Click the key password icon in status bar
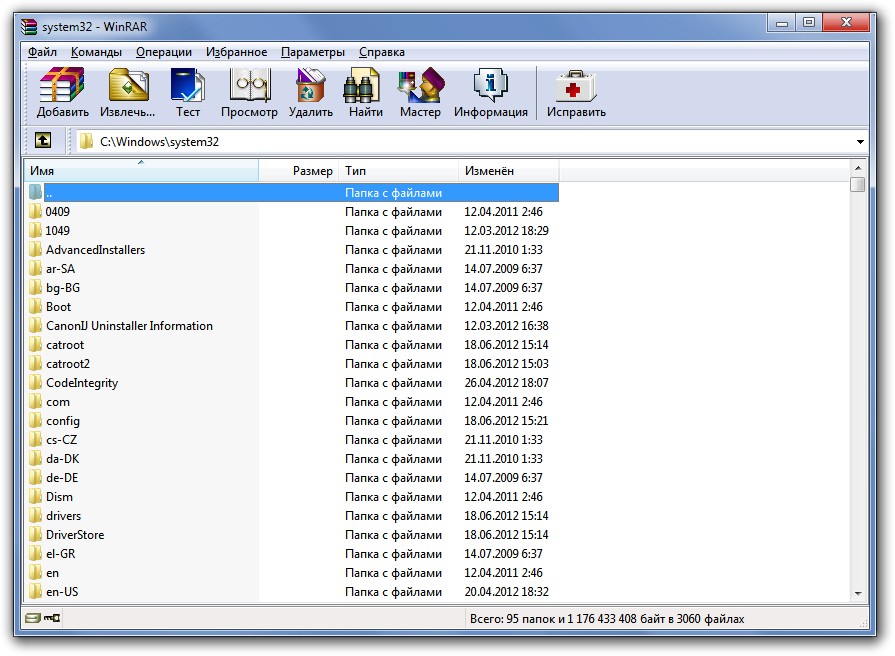The image size is (895, 656). coord(51,619)
